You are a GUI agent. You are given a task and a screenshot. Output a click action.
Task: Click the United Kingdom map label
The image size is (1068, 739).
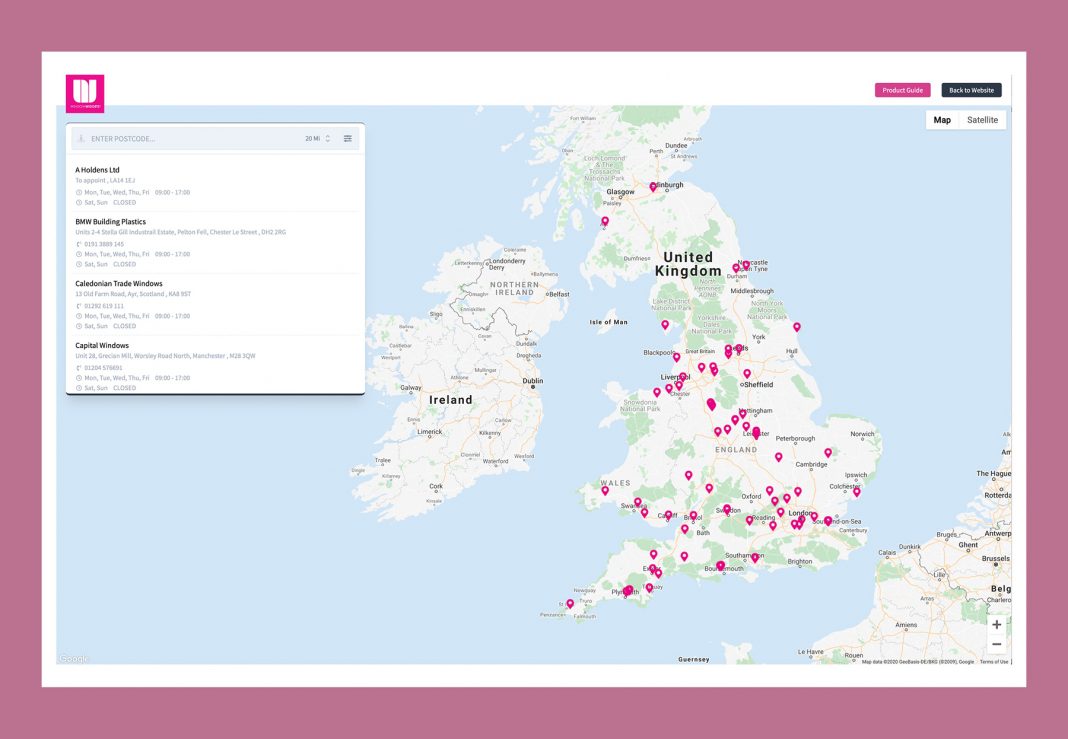tap(688, 264)
